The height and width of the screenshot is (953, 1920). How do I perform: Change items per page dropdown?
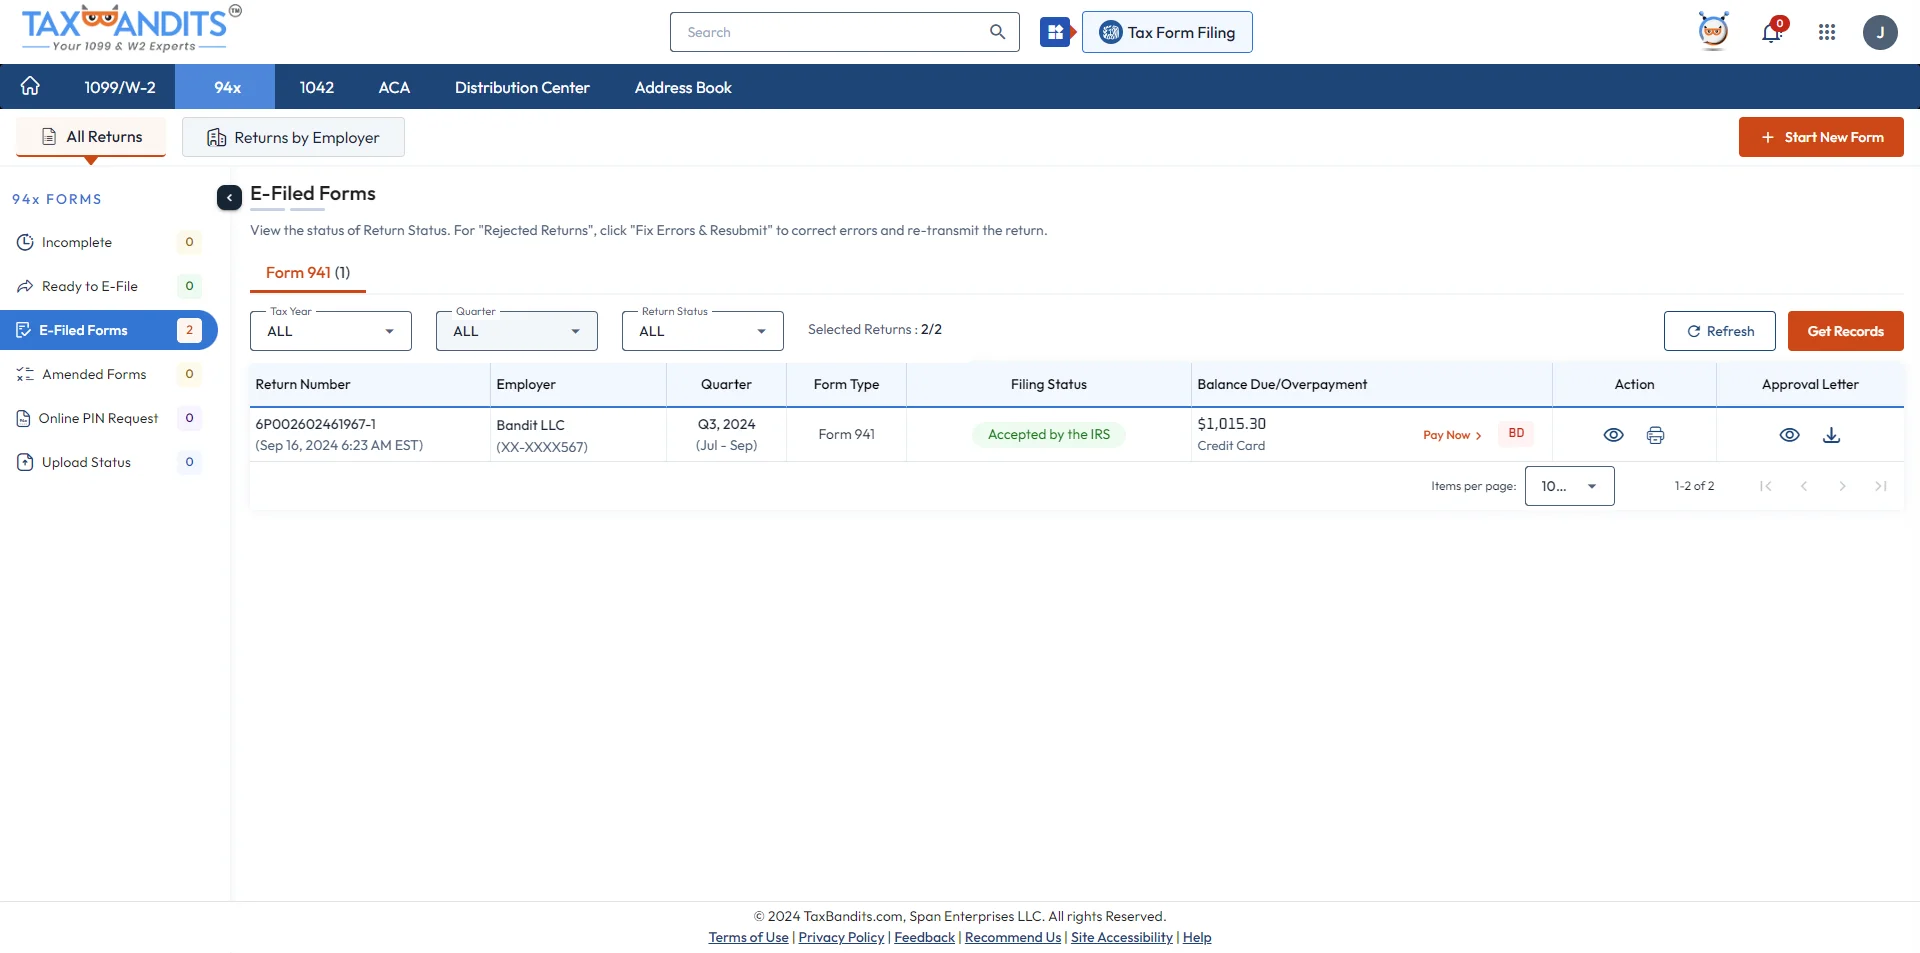click(x=1569, y=486)
